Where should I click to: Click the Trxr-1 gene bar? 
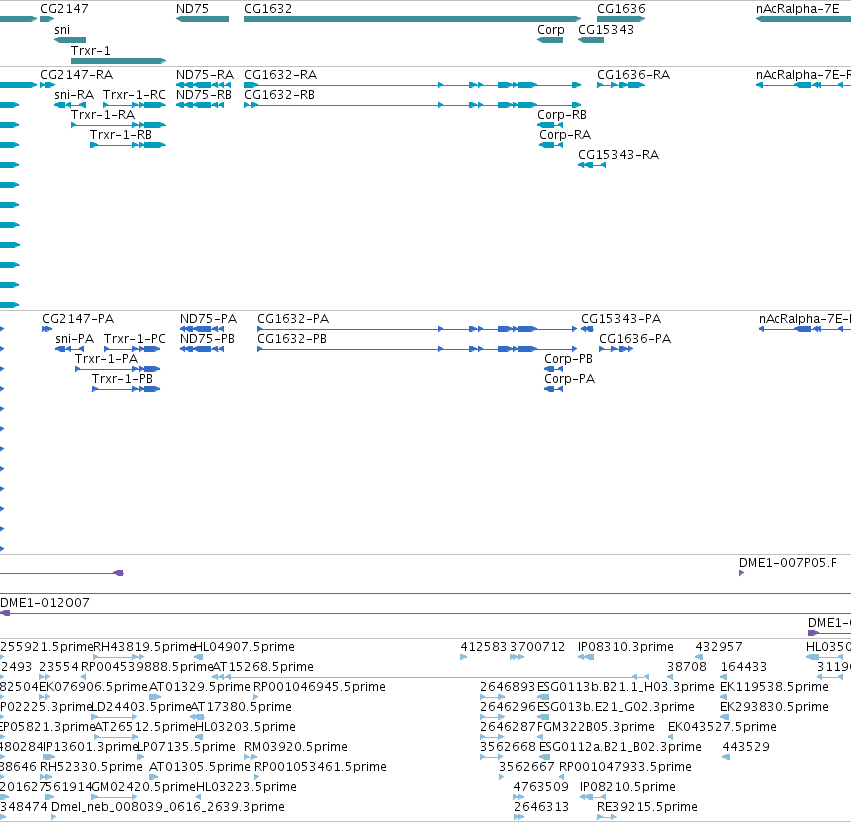tap(118, 61)
